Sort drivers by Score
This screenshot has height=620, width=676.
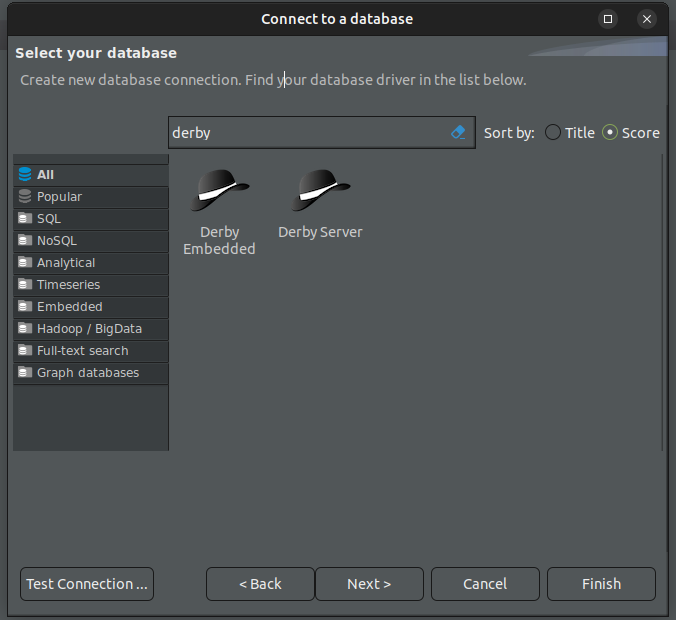[610, 132]
